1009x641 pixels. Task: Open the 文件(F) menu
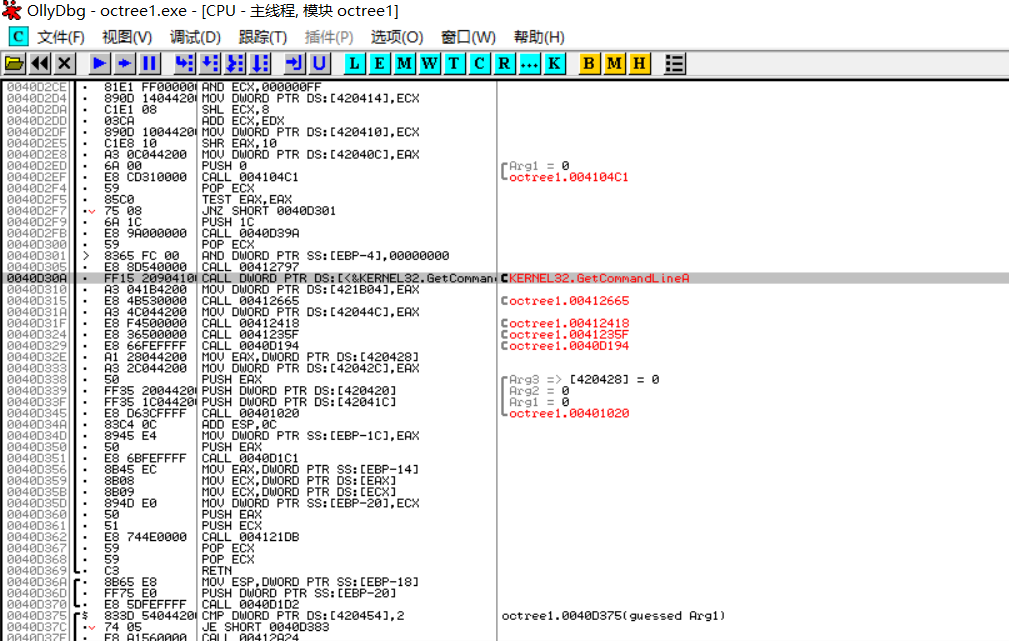[60, 37]
